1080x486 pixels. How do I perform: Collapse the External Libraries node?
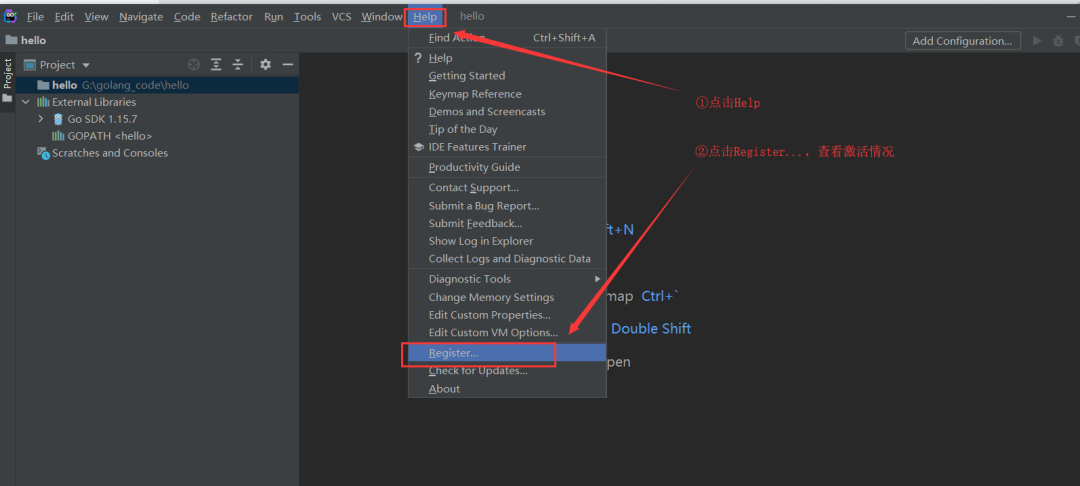26,102
